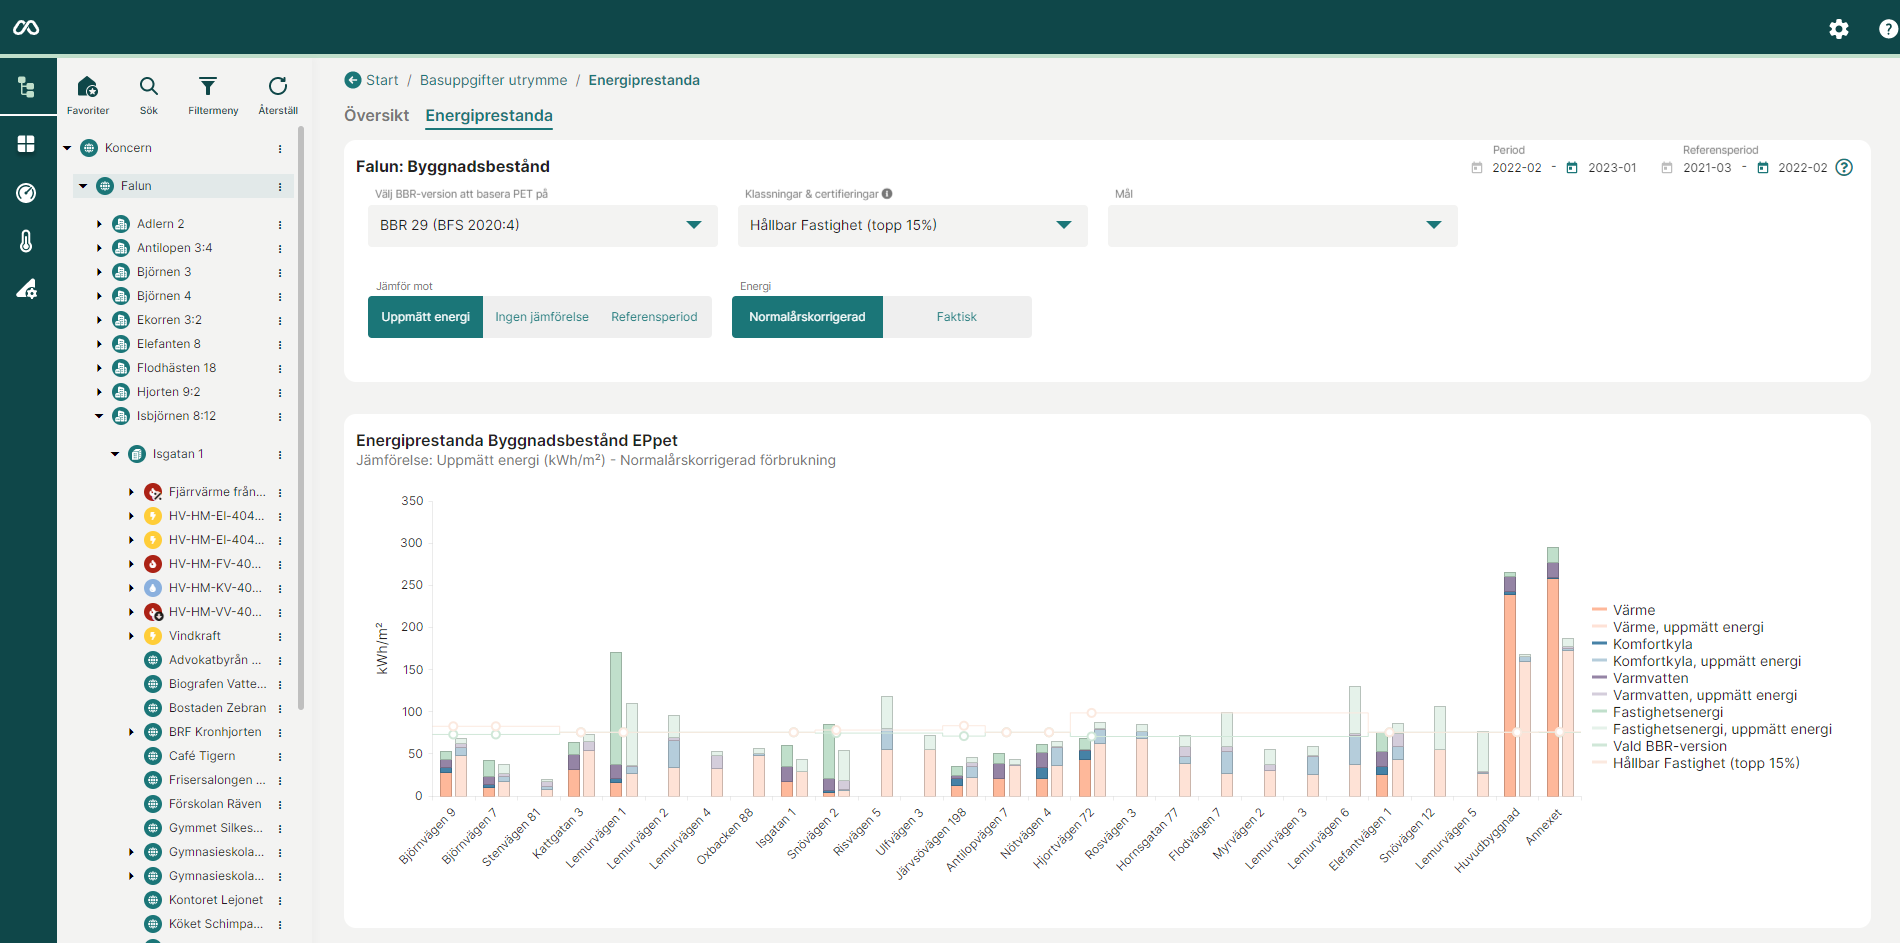Image resolution: width=1900 pixels, height=943 pixels.
Task: Open the alarm settings icon in the left rail
Action: [26, 289]
